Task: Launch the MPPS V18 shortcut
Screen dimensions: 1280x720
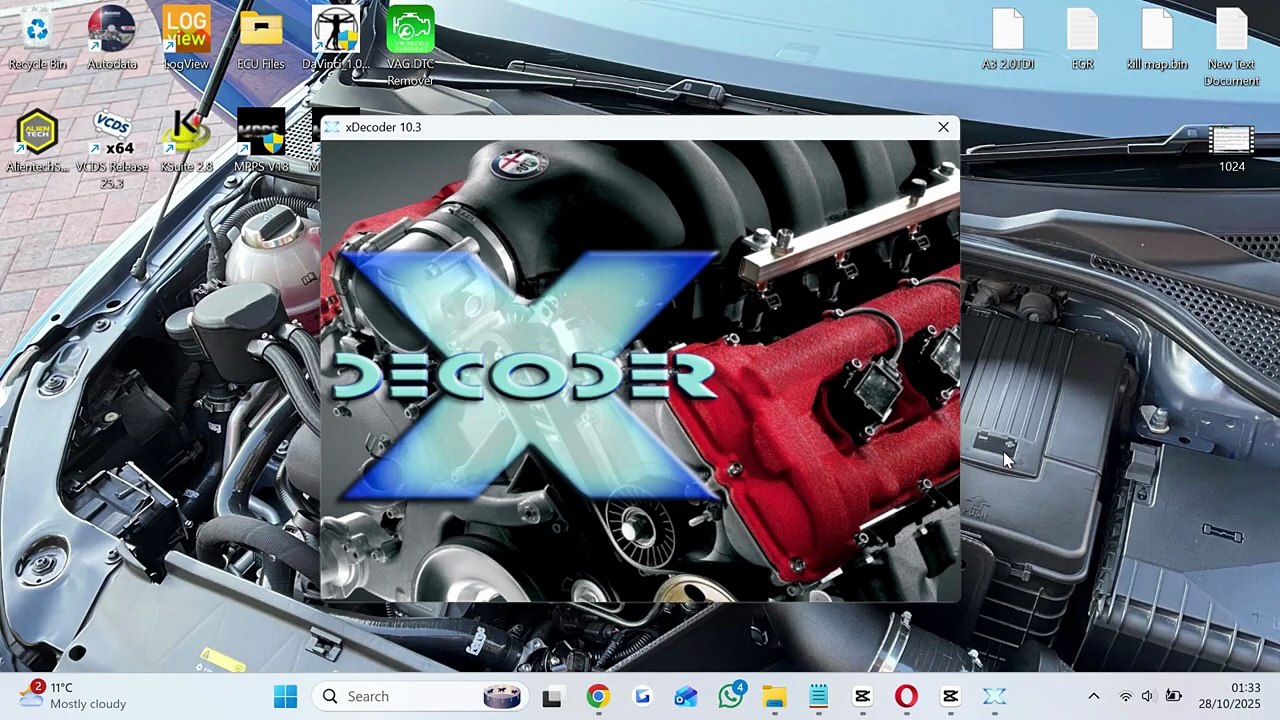Action: (x=261, y=141)
